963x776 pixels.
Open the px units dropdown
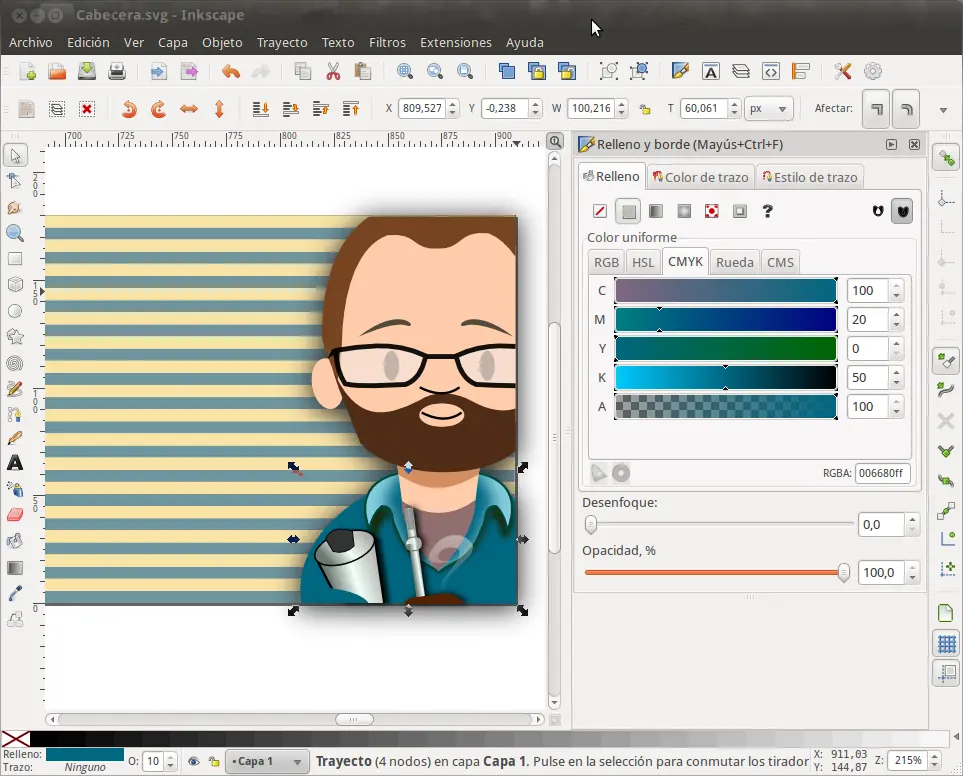click(x=769, y=109)
